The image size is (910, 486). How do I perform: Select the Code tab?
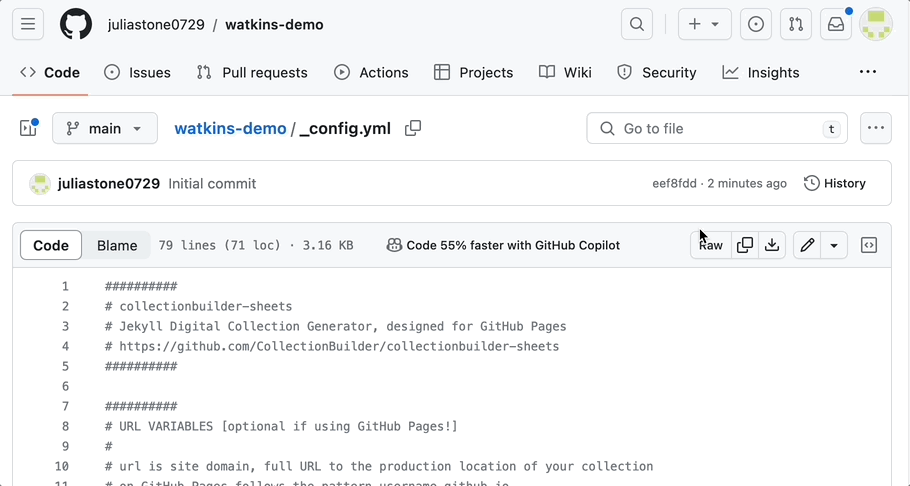(x=50, y=73)
